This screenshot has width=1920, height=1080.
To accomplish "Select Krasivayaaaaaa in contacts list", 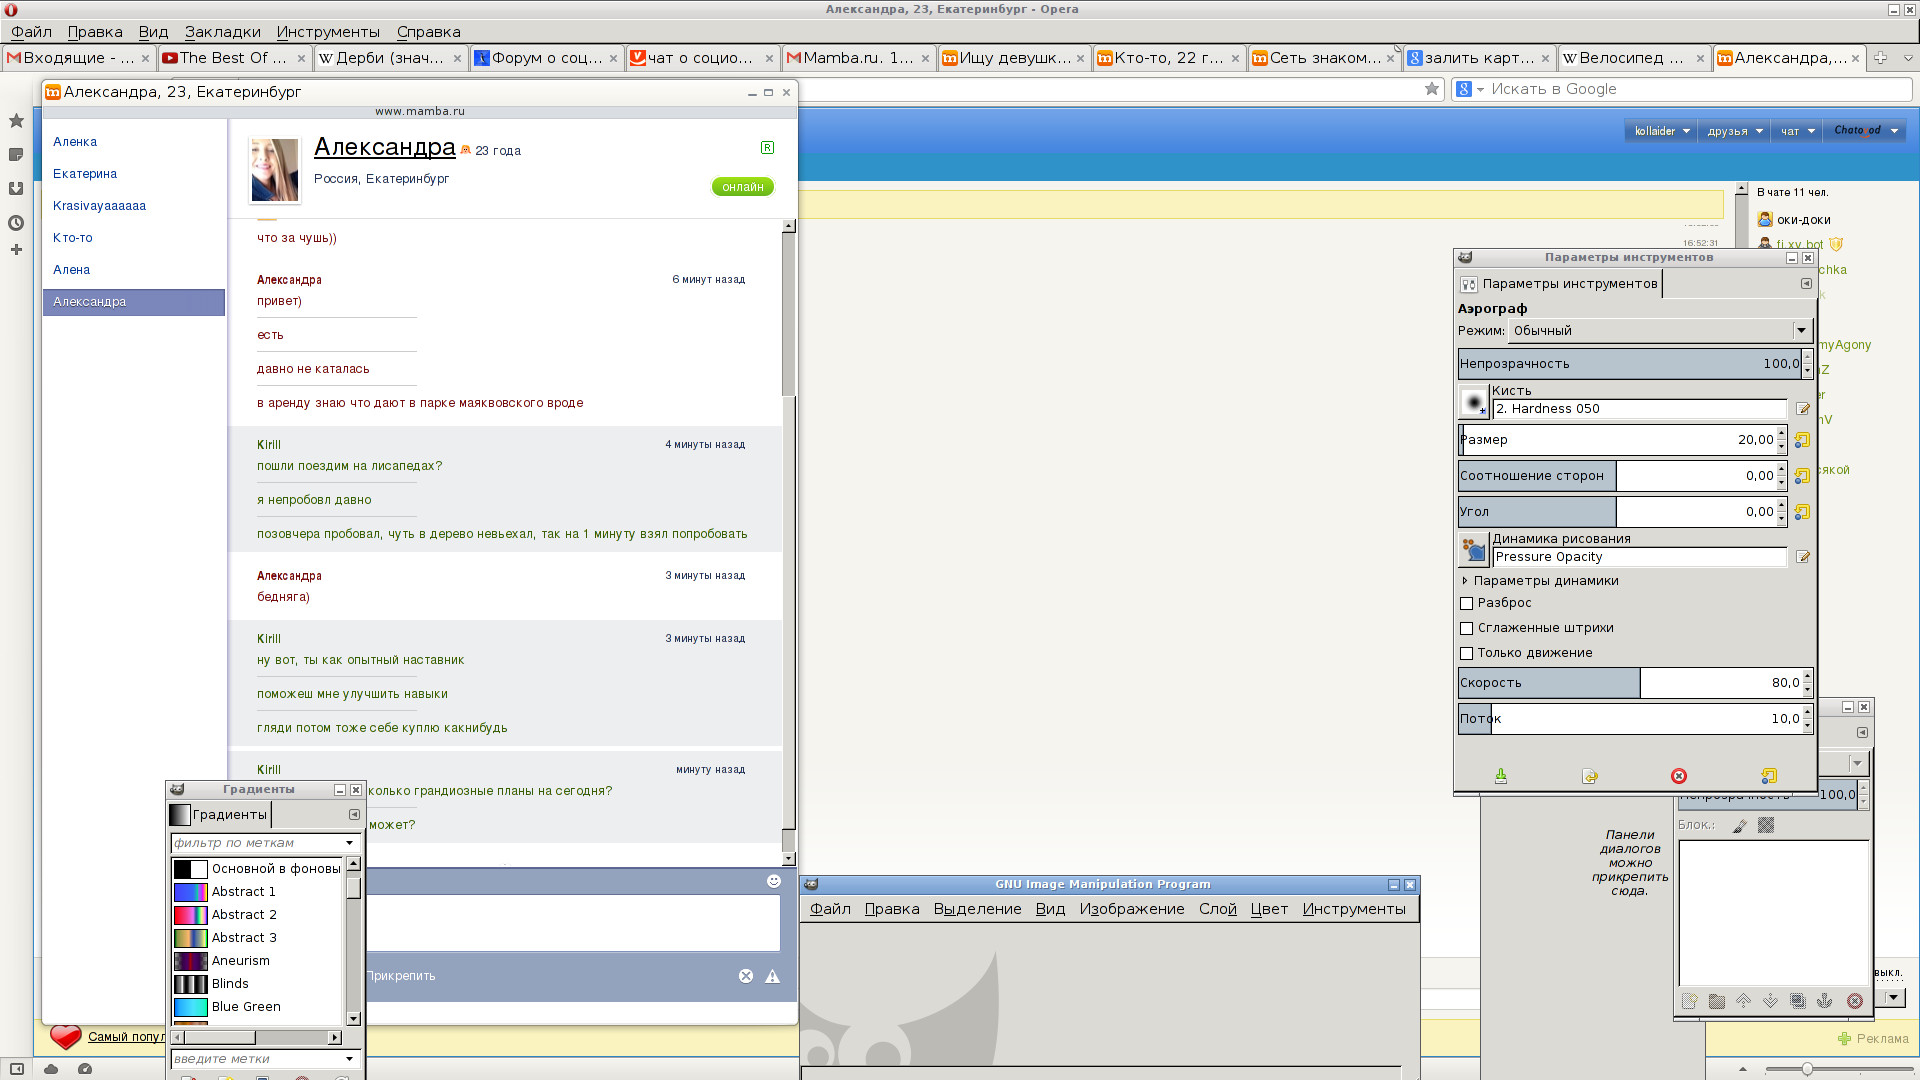I will pos(99,206).
